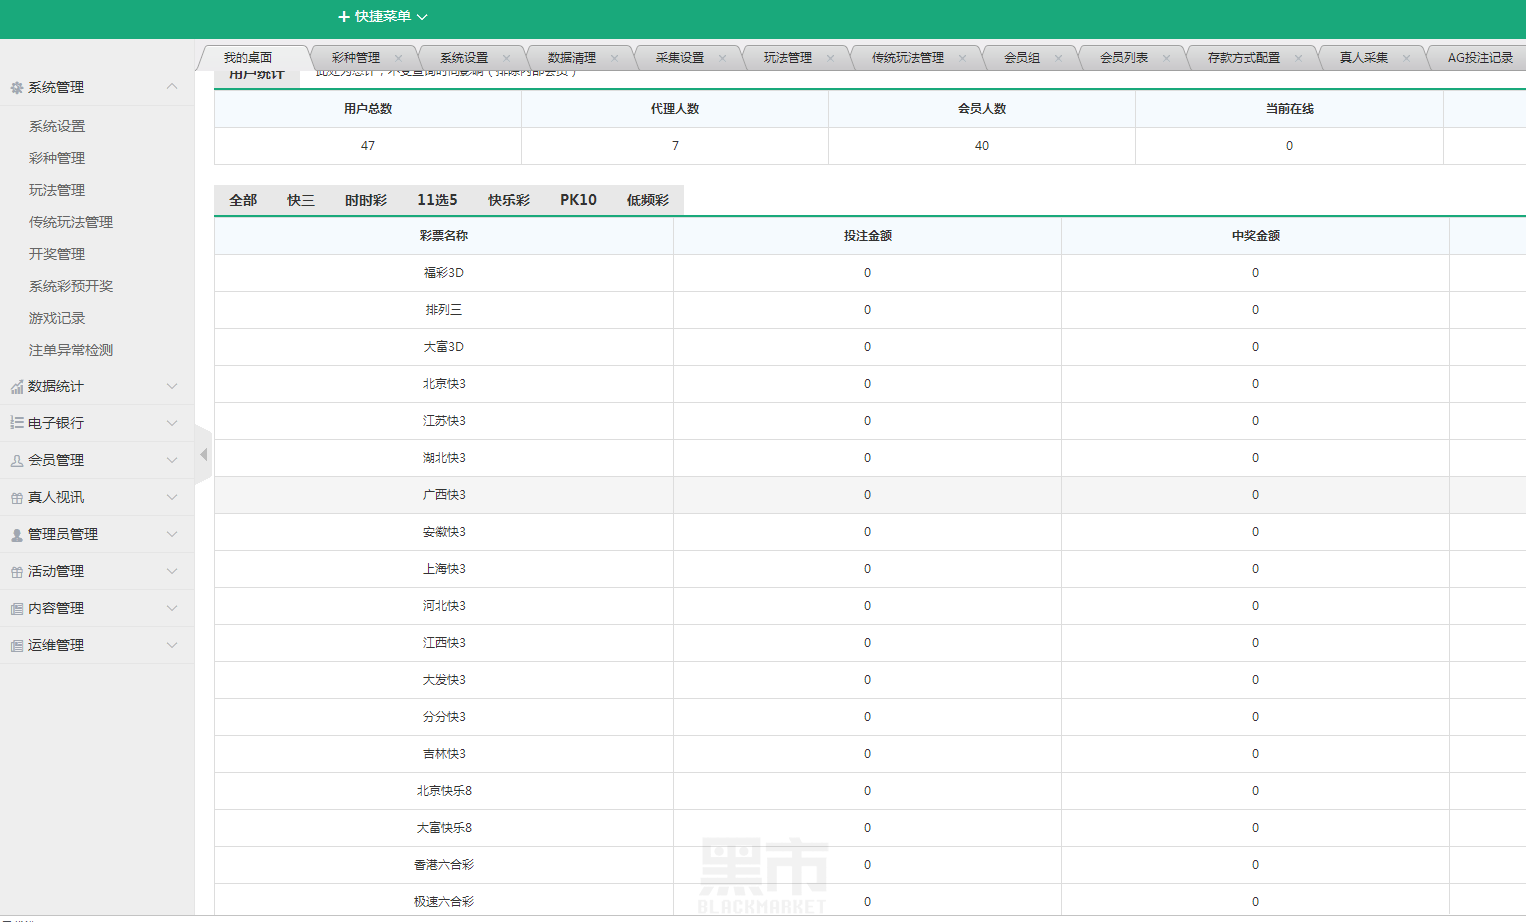Open 游戏记录 in the sidebar
This screenshot has height=922, width=1526.
(57, 318)
